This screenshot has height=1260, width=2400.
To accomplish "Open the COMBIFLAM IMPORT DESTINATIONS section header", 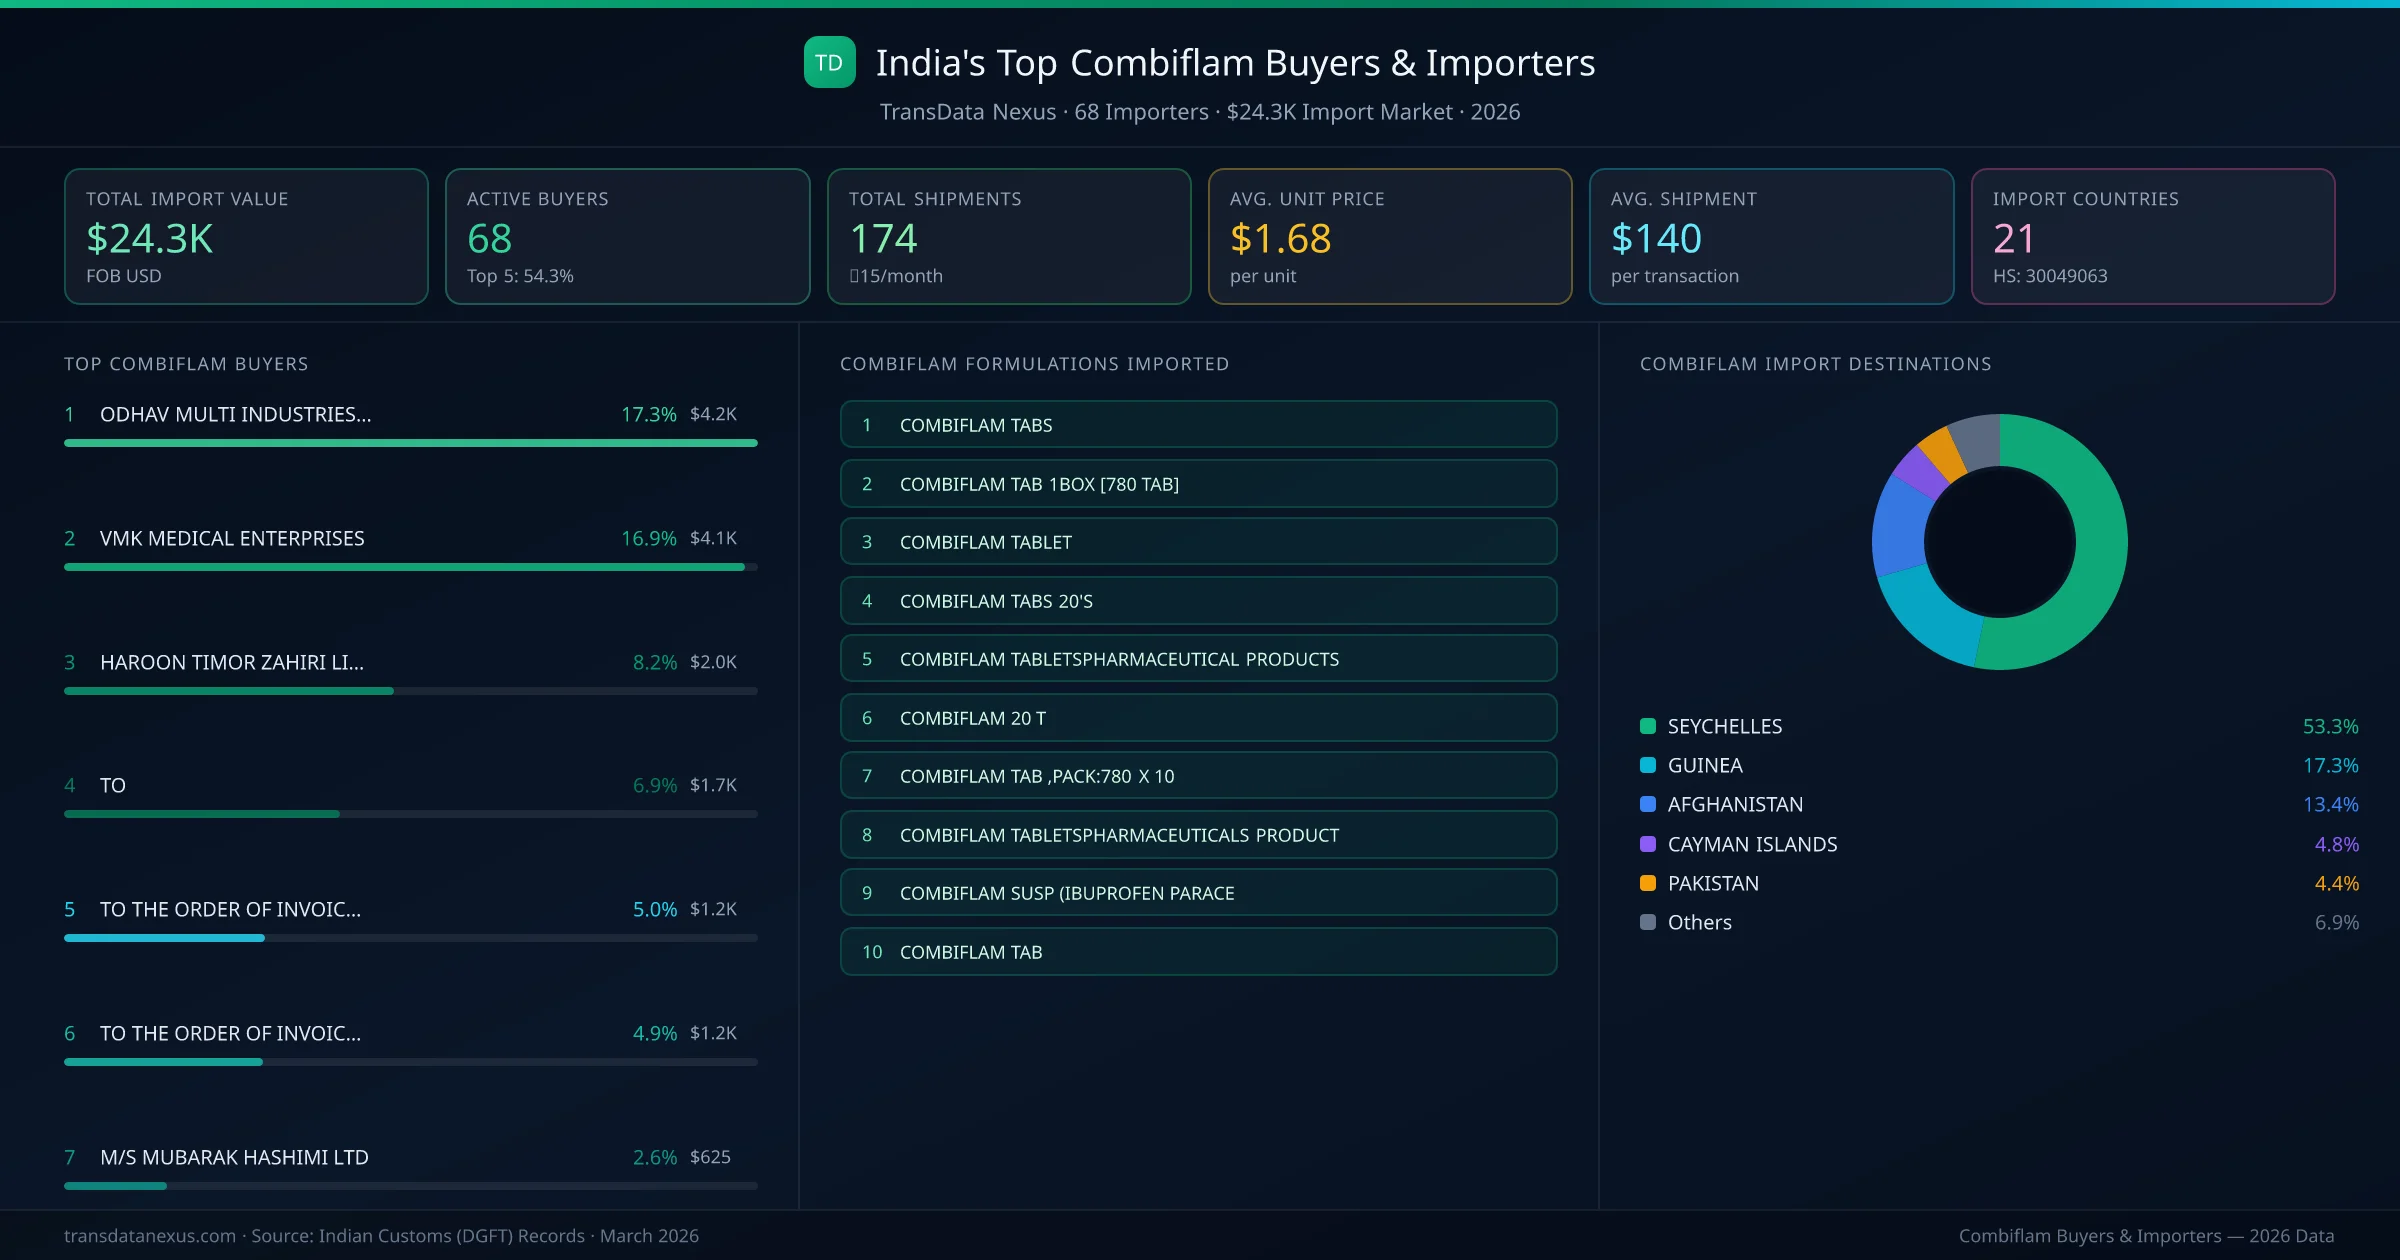I will point(1815,364).
